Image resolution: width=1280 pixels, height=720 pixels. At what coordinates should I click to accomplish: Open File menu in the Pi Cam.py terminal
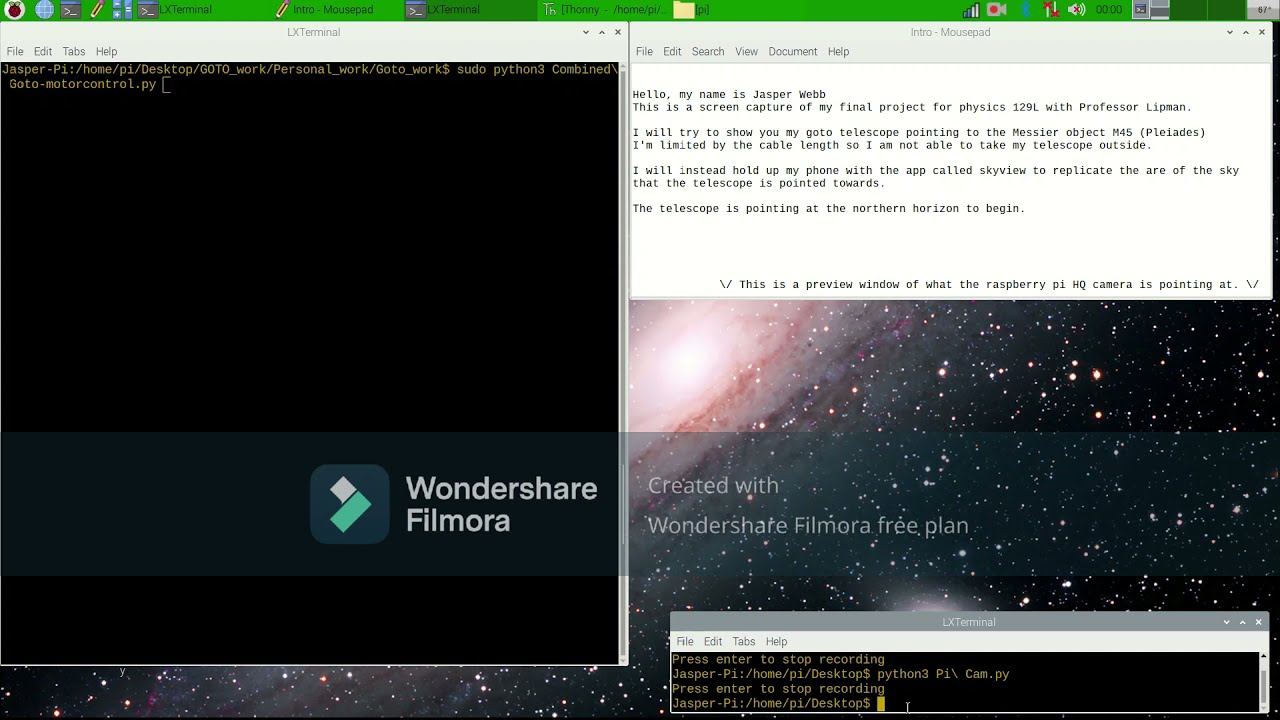tap(685, 641)
